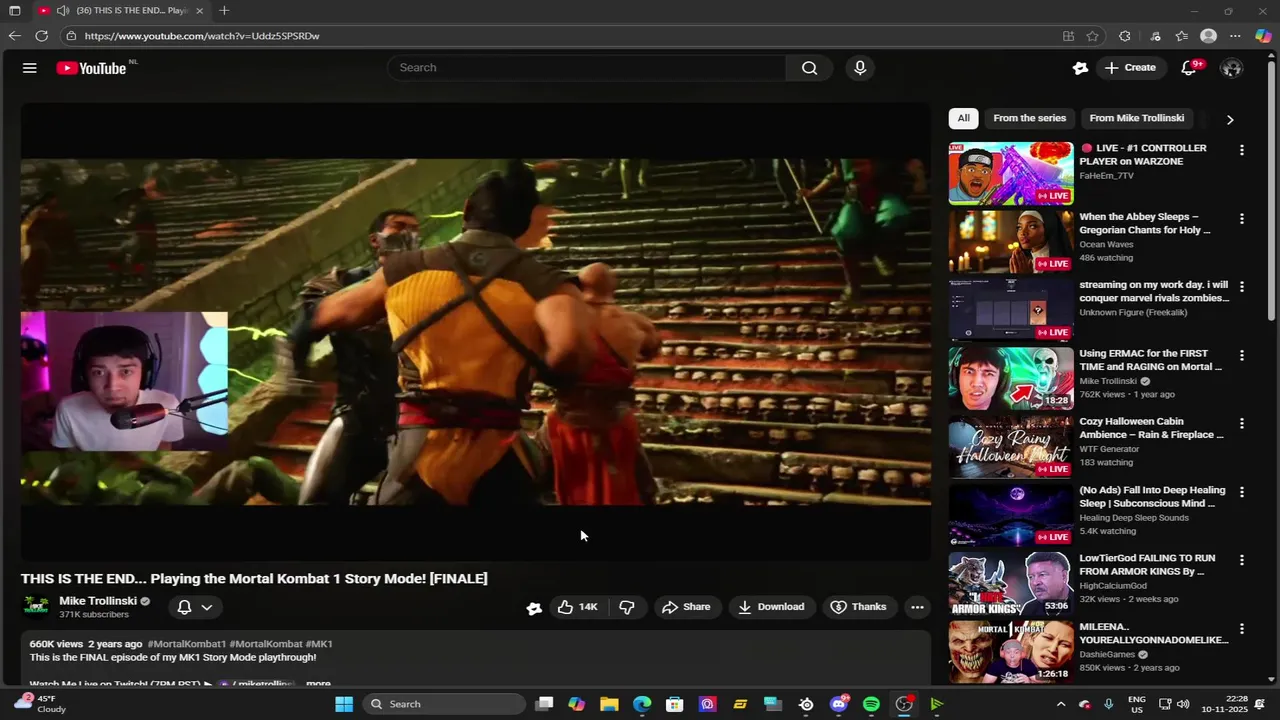The image size is (1280, 720).
Task: Start voice search with microphone icon
Action: click(860, 68)
